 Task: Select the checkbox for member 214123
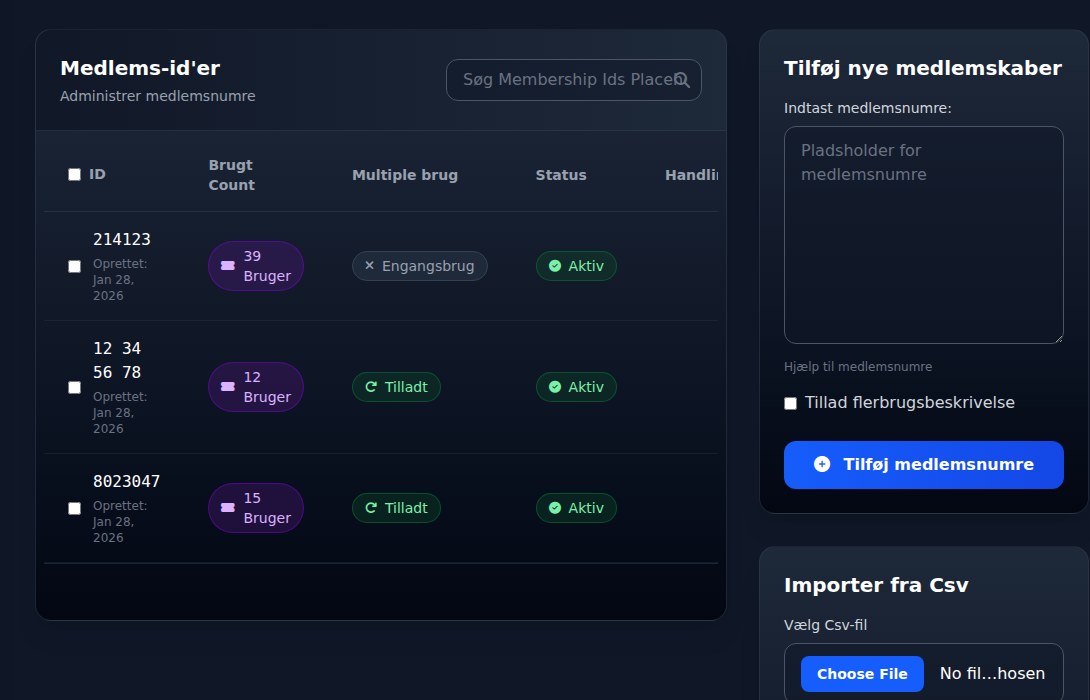74,266
